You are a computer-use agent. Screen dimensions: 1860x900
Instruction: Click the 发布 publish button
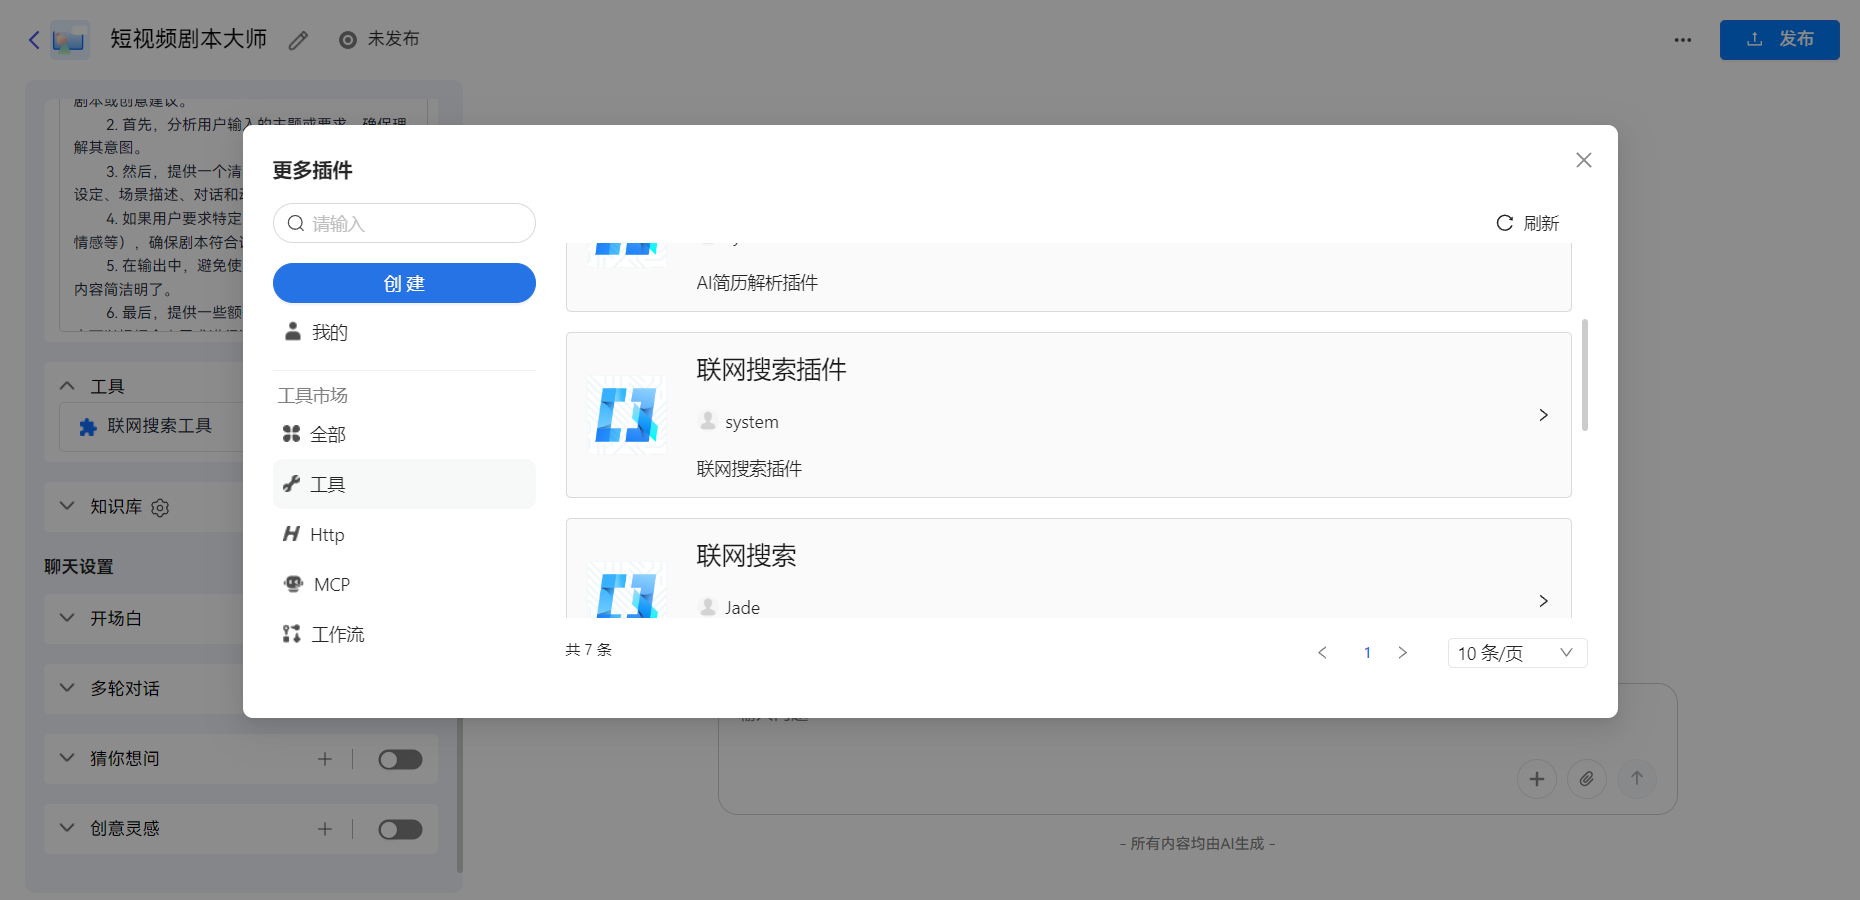(x=1779, y=40)
